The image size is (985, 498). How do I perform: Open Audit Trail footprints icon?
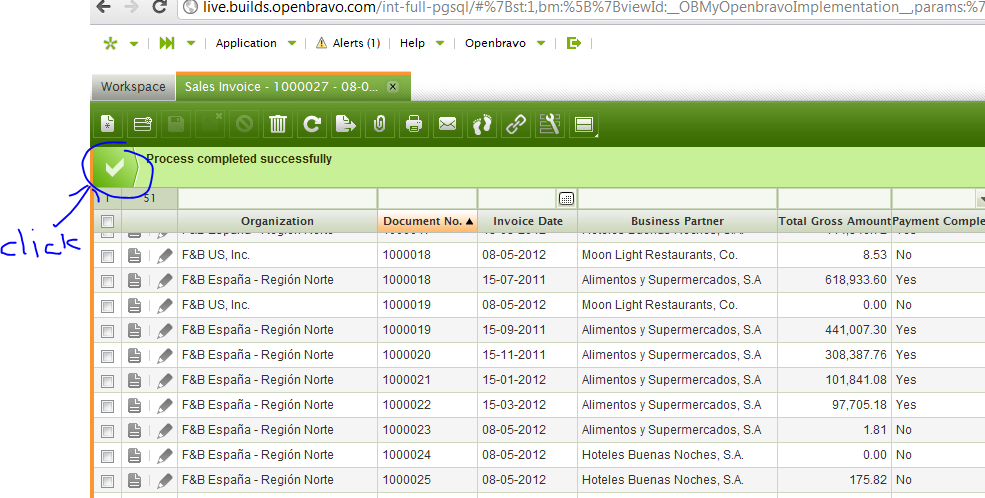pos(482,124)
